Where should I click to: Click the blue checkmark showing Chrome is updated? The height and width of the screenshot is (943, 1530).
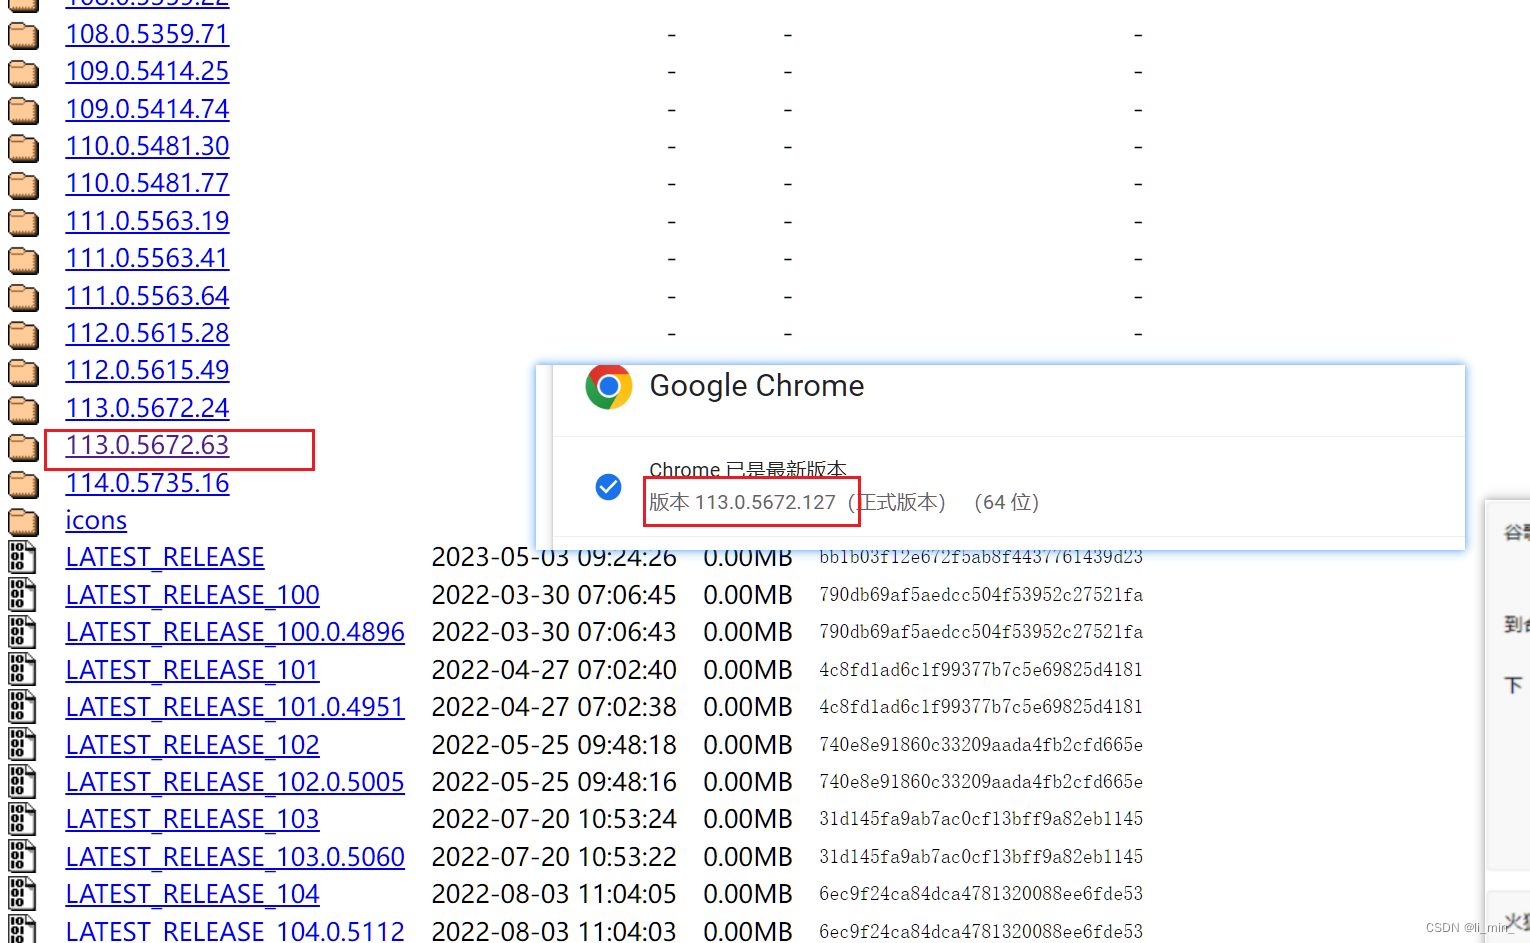point(608,487)
